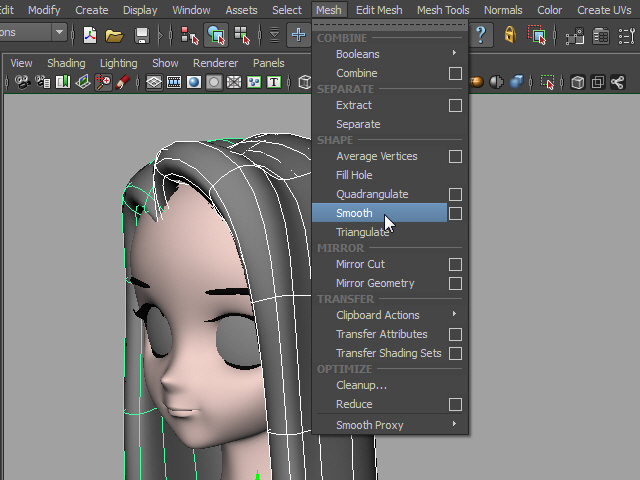Click the new scene icon
Screen dimensions: 640x480
pyautogui.click(x=90, y=36)
